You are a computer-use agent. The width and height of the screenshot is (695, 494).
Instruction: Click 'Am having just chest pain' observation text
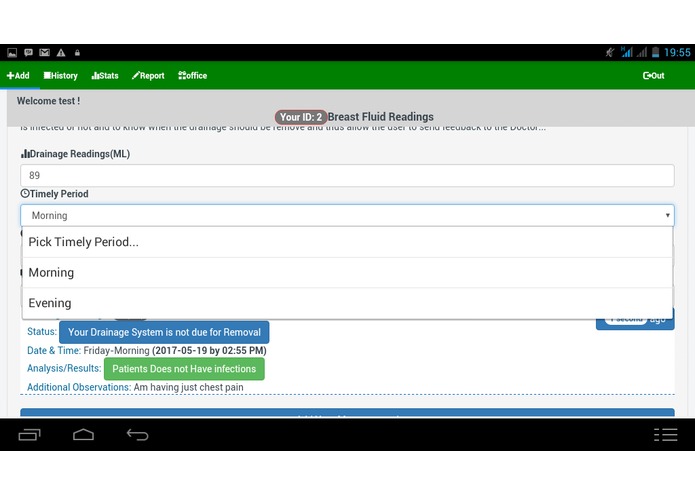pos(188,387)
